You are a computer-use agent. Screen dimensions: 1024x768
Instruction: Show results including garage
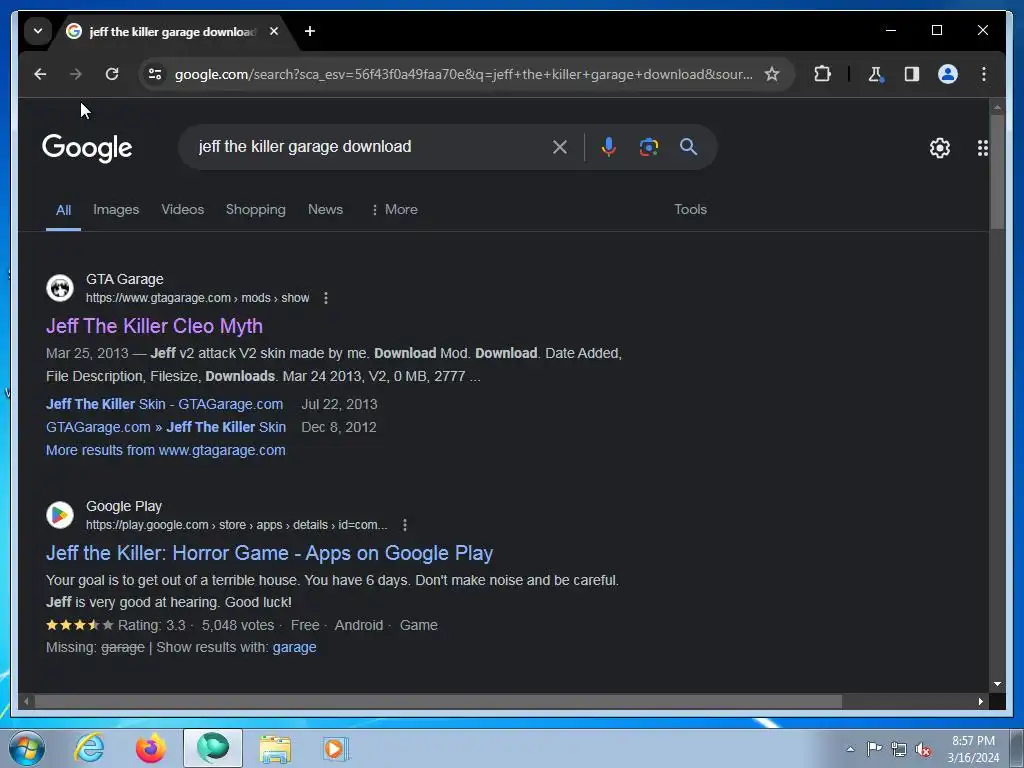295,647
